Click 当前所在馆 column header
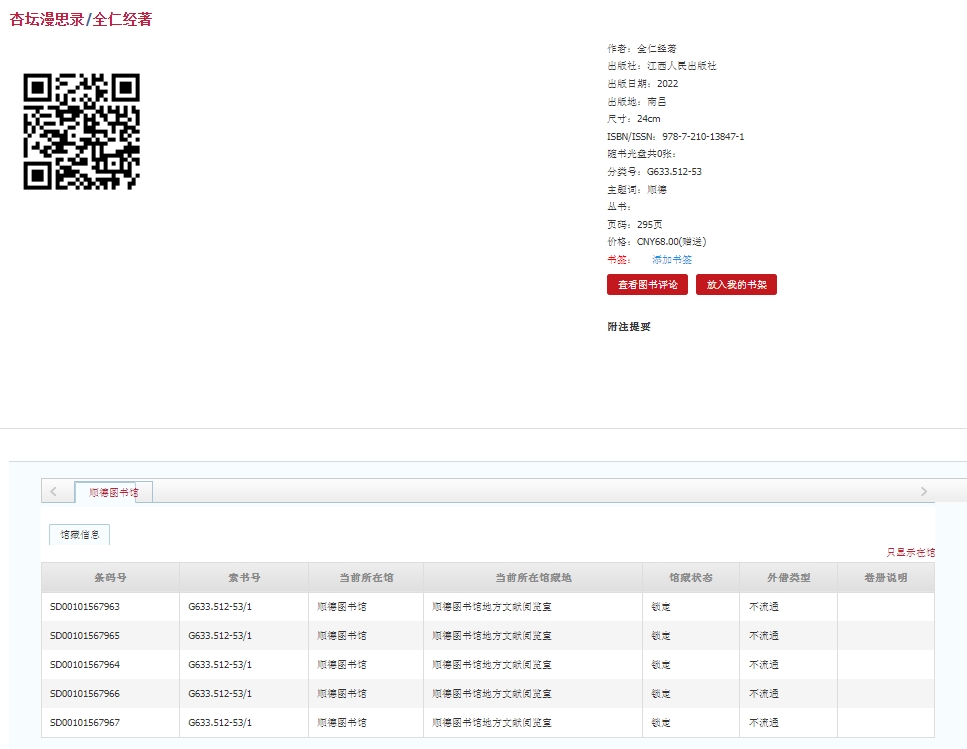The height and width of the screenshot is (749, 967). (x=366, y=578)
